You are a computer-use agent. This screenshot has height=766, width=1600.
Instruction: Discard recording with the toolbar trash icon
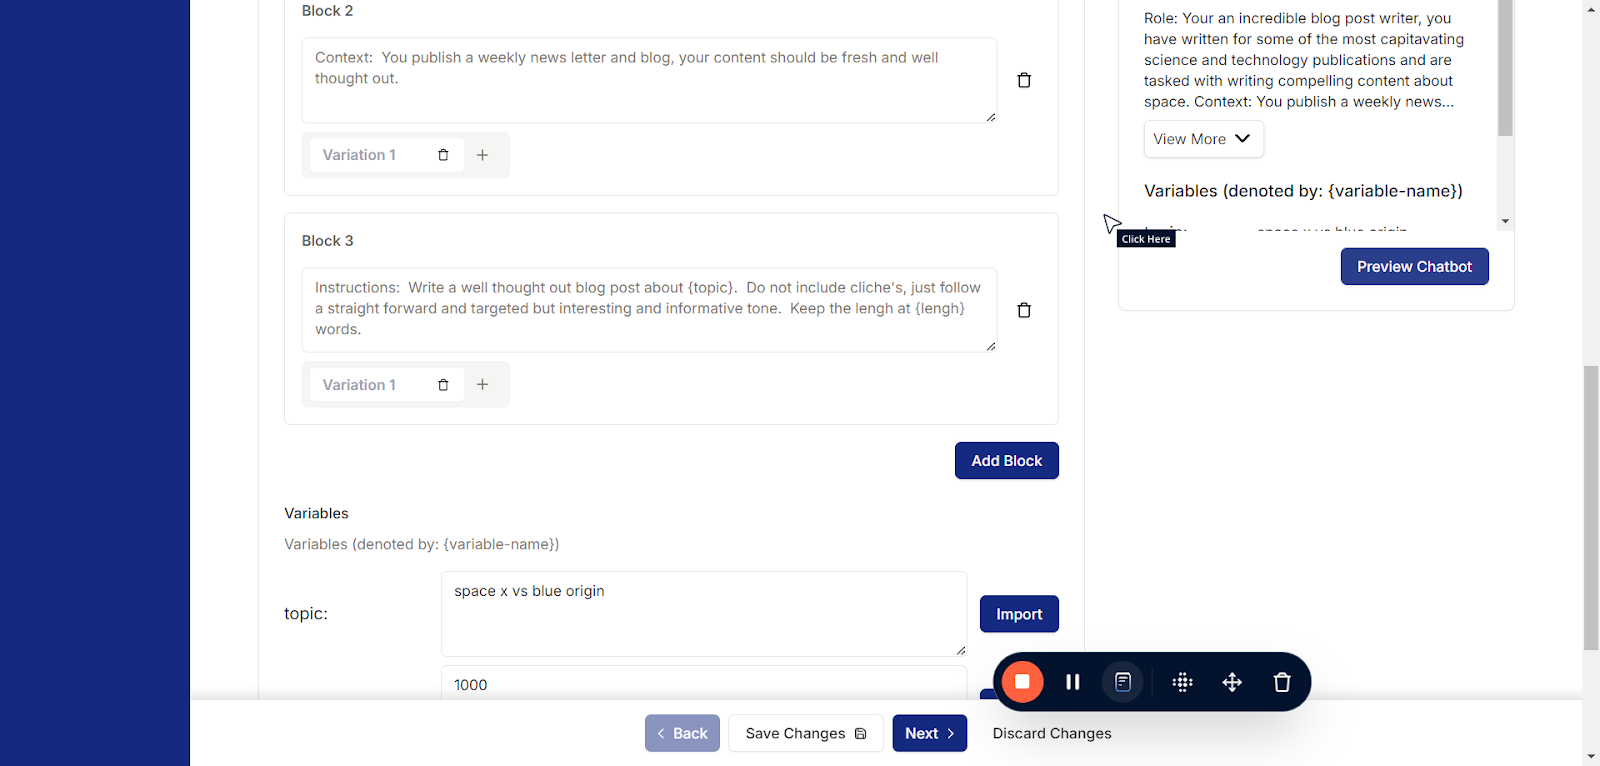click(x=1282, y=682)
